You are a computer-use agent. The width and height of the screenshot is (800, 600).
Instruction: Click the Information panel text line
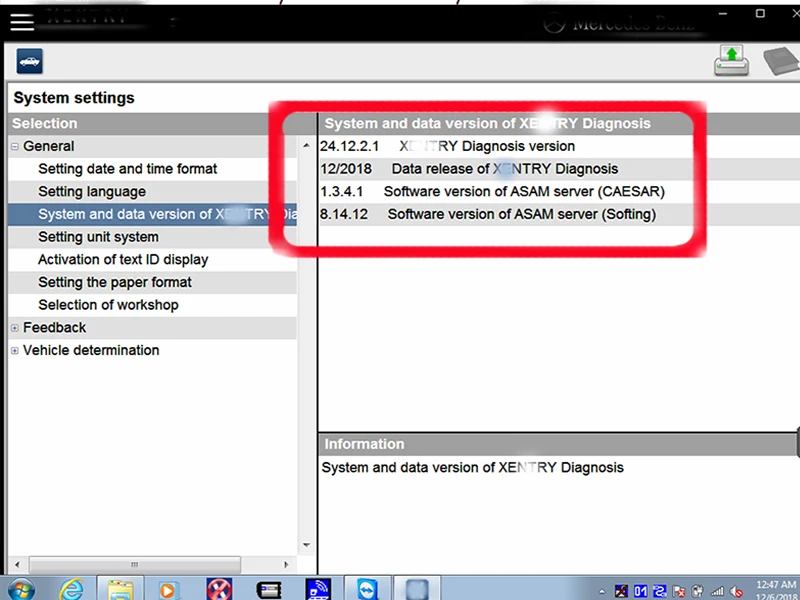click(472, 468)
